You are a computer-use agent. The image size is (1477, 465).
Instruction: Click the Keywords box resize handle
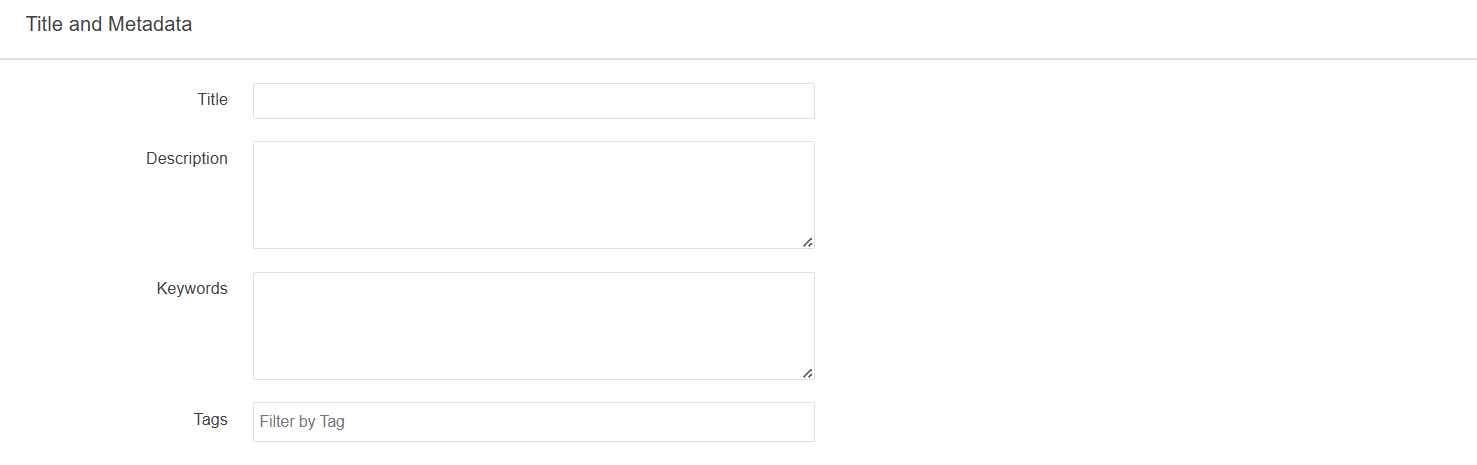807,373
